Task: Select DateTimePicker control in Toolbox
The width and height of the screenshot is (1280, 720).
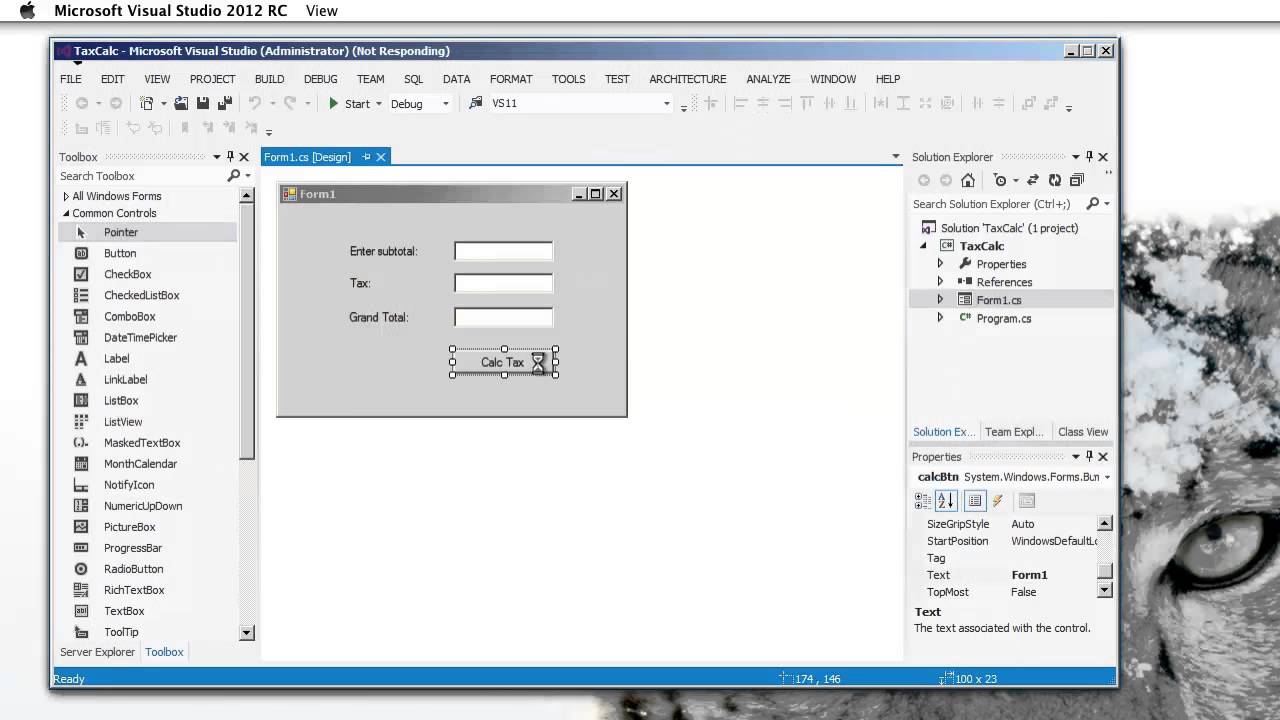Action: tap(147, 337)
